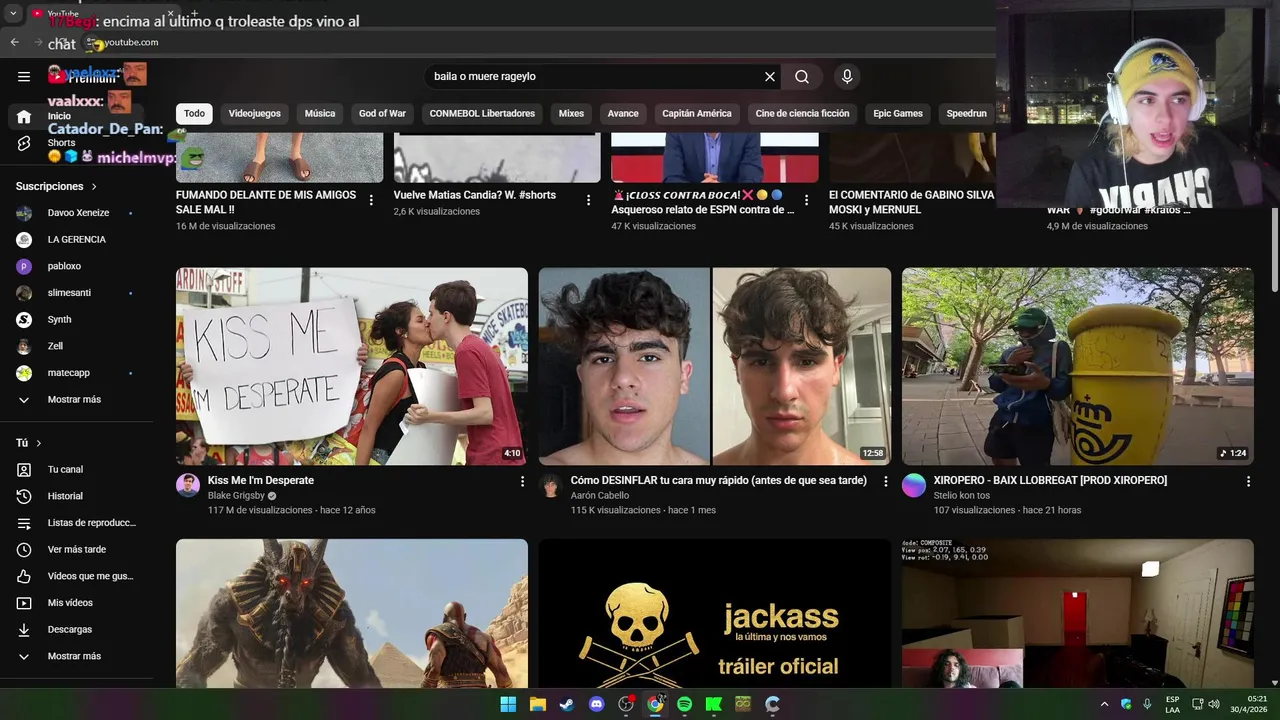Clear the search box with X

[770, 77]
